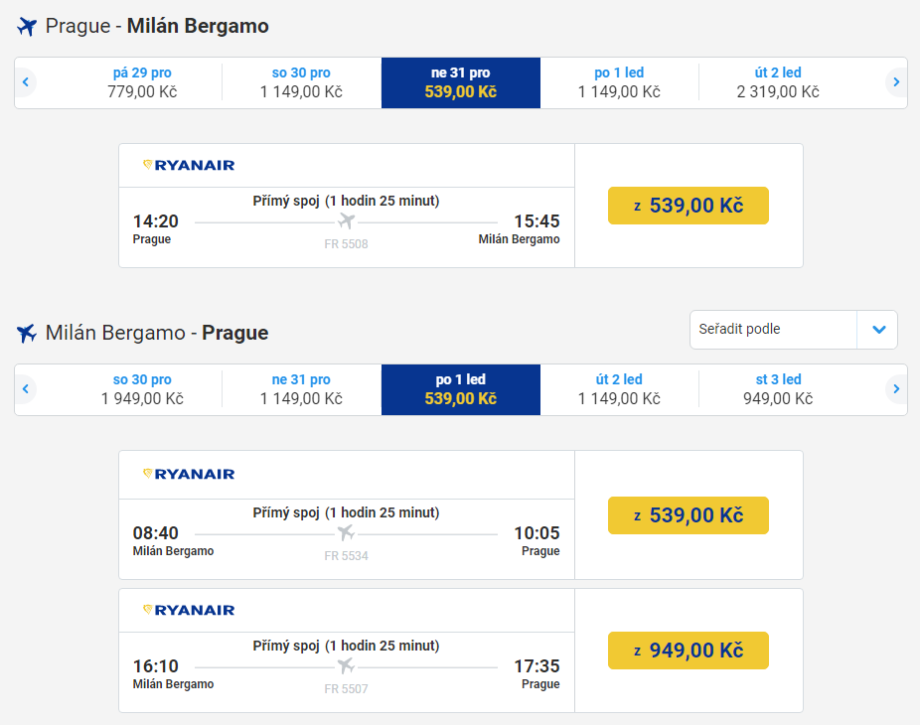
Task: Click the plane icon on flight FR 5534's route line
Action: (x=346, y=533)
